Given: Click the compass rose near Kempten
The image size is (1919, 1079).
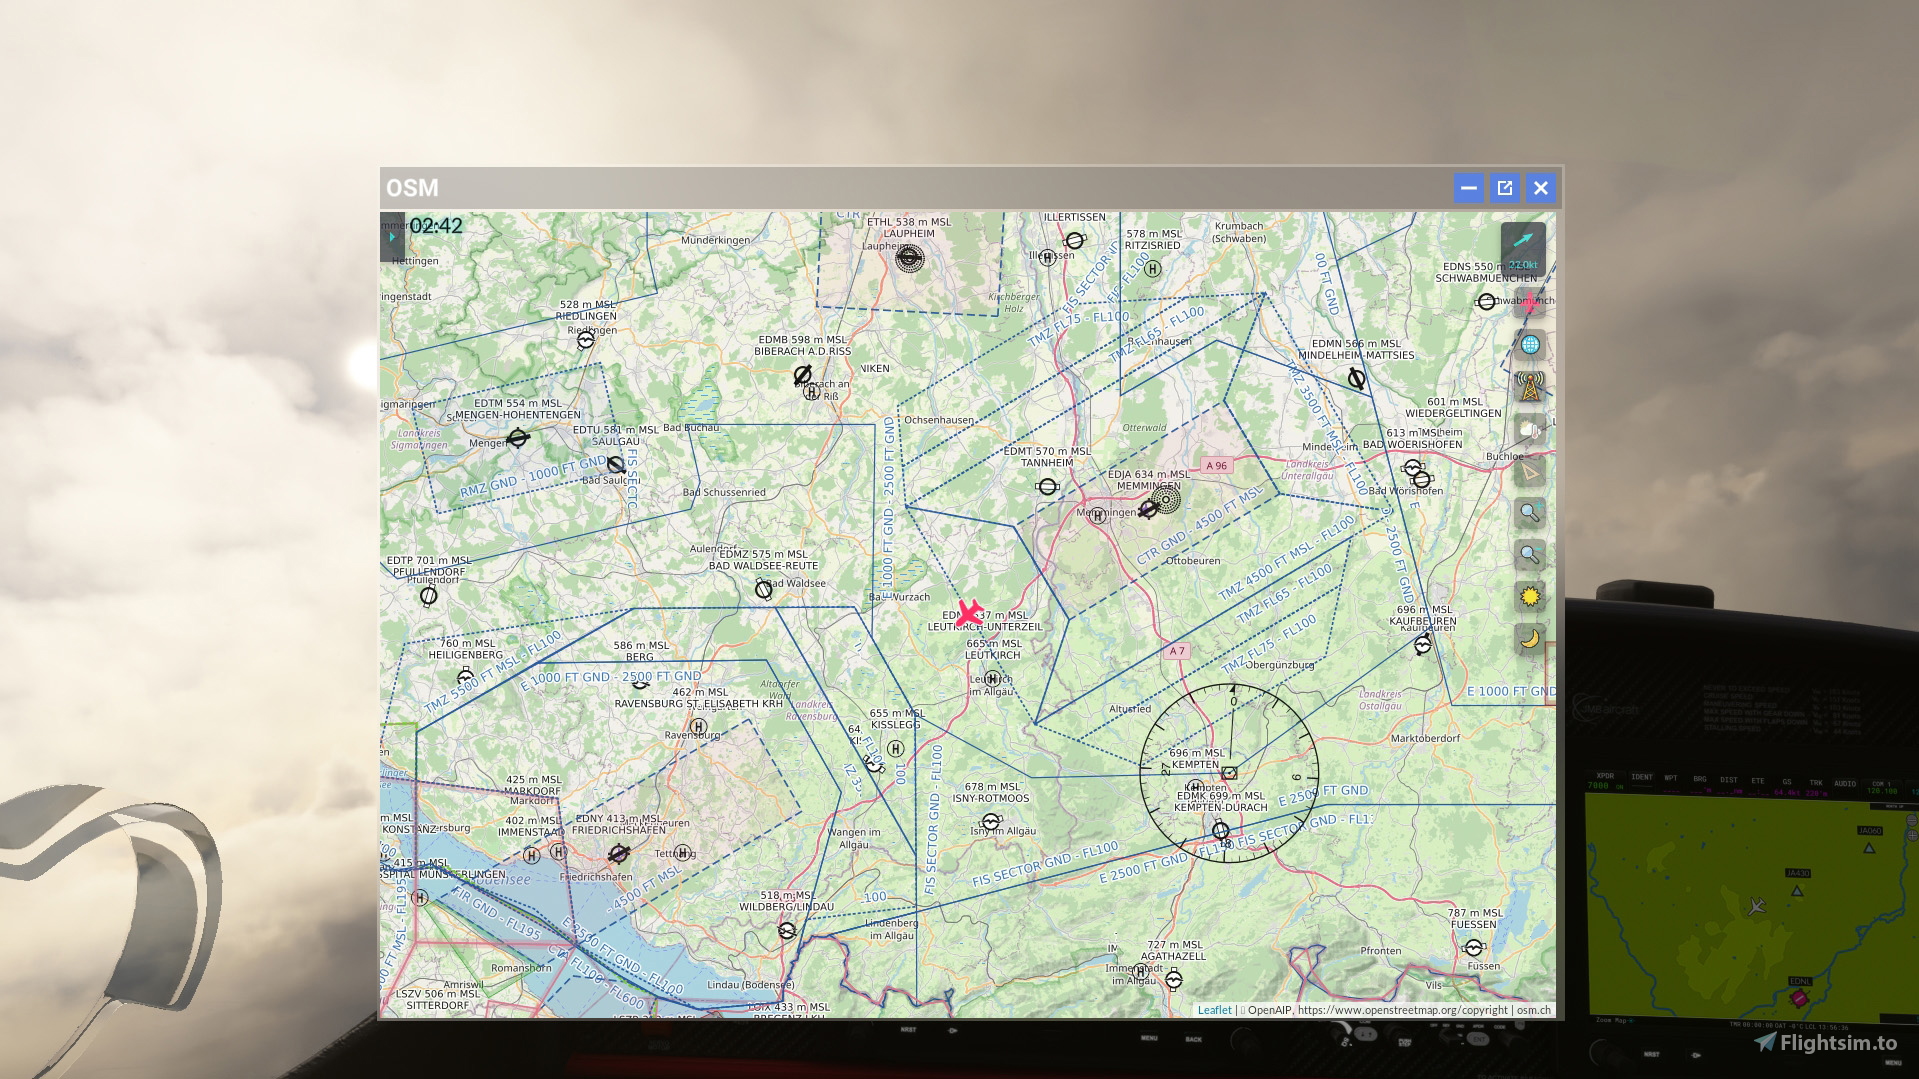Looking at the screenshot, I should (x=1227, y=773).
